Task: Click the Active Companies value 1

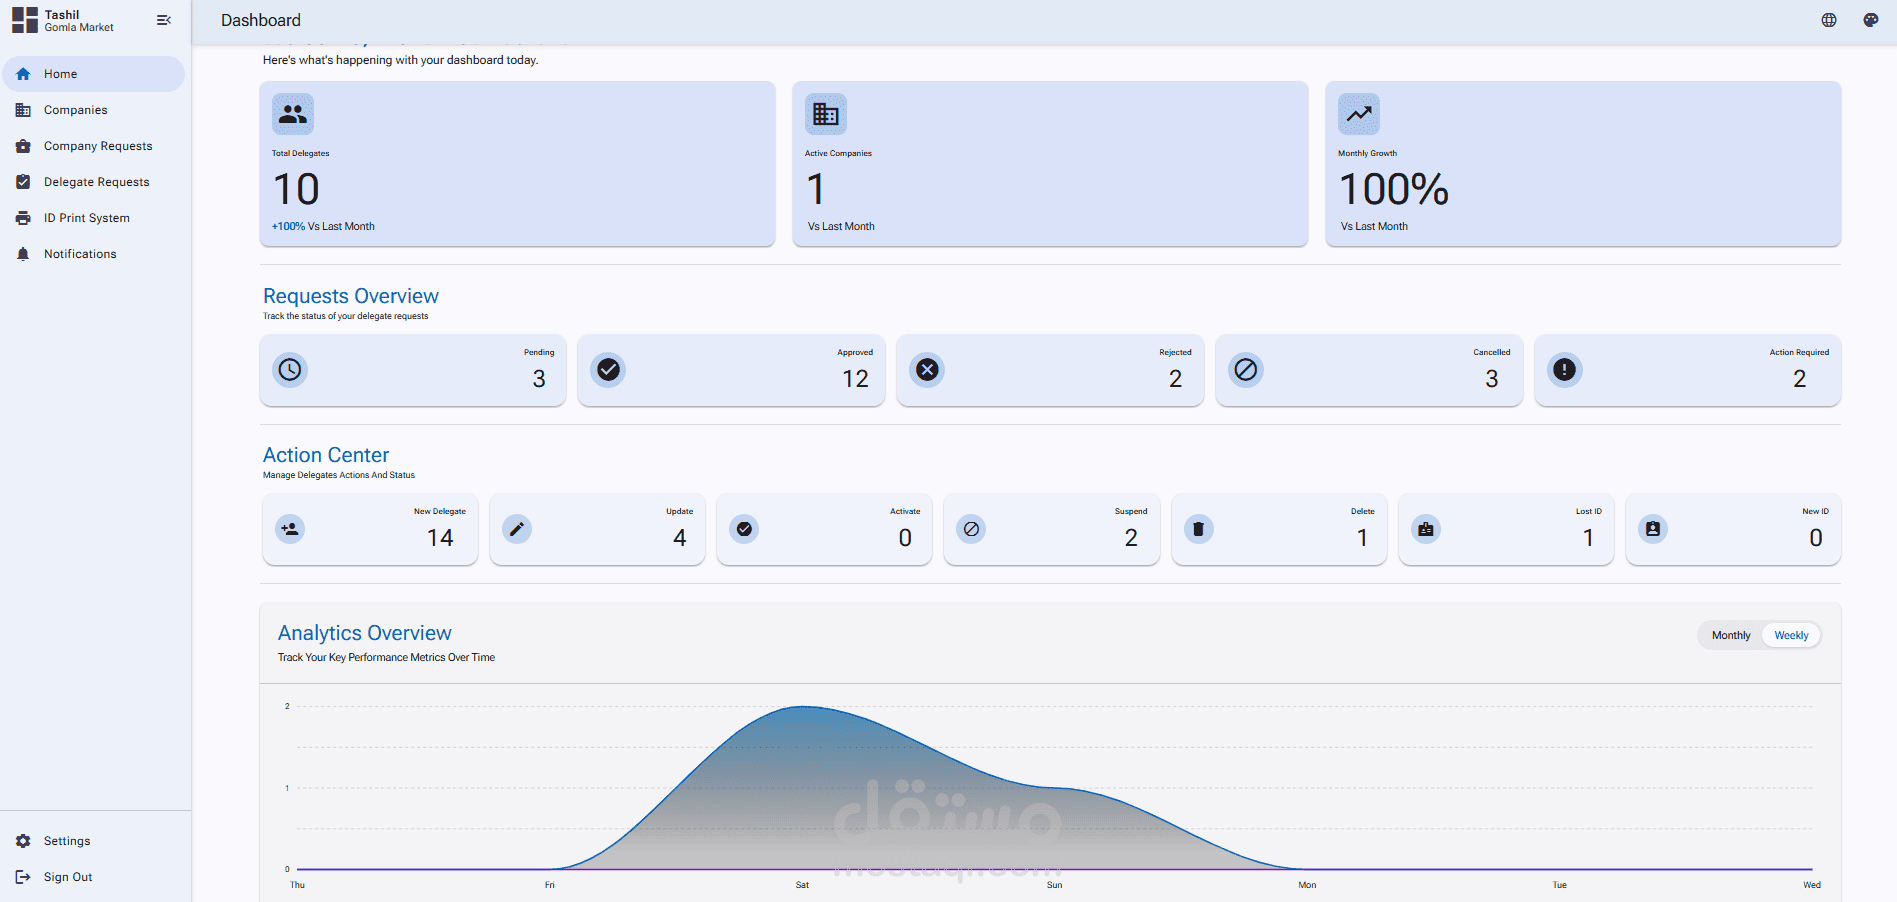Action: (816, 190)
